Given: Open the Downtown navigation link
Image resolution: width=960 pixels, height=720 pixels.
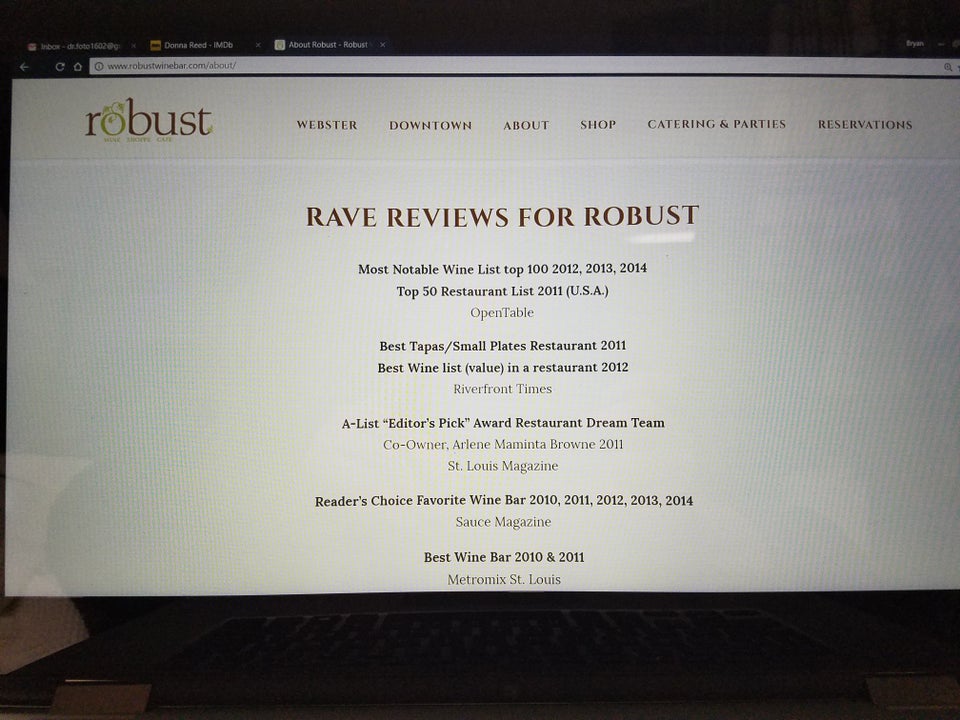Looking at the screenshot, I should [430, 125].
